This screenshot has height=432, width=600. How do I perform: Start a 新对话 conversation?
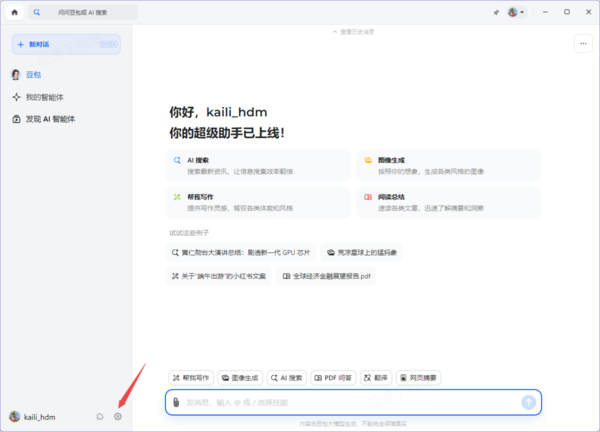(66, 44)
